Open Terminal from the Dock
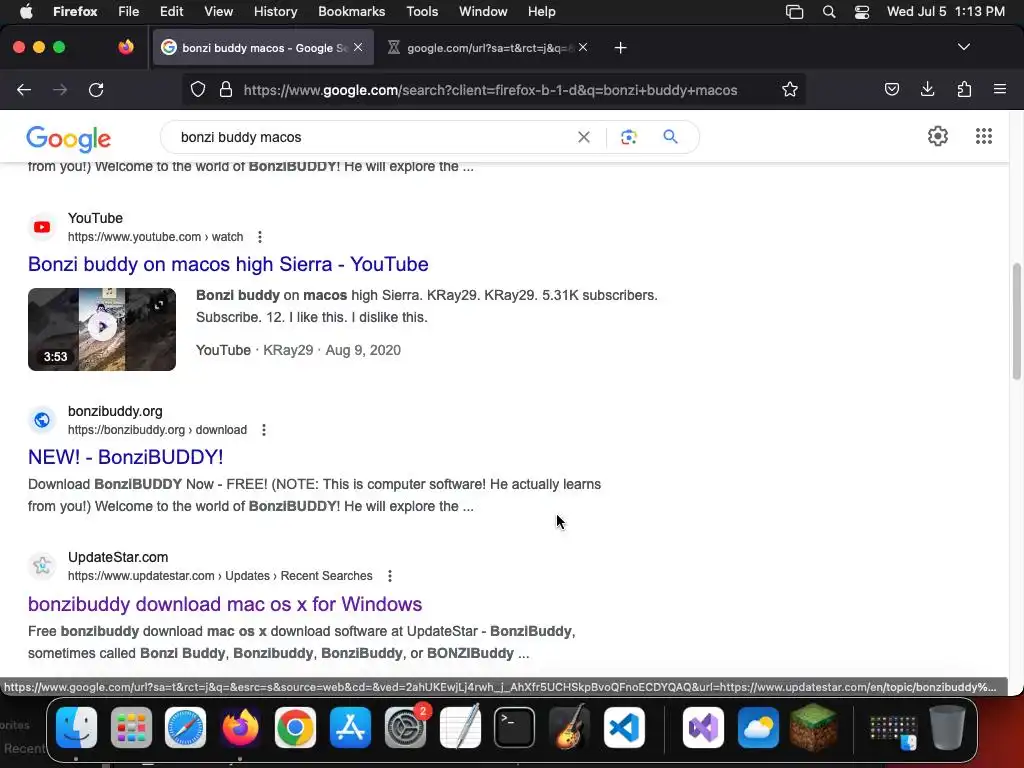The image size is (1024, 768). pyautogui.click(x=514, y=727)
